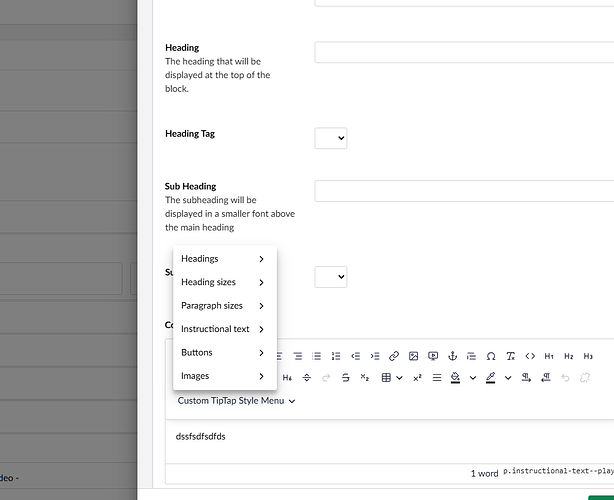The image size is (614, 500).
Task: Insert embedded media icon
Action: [433, 356]
